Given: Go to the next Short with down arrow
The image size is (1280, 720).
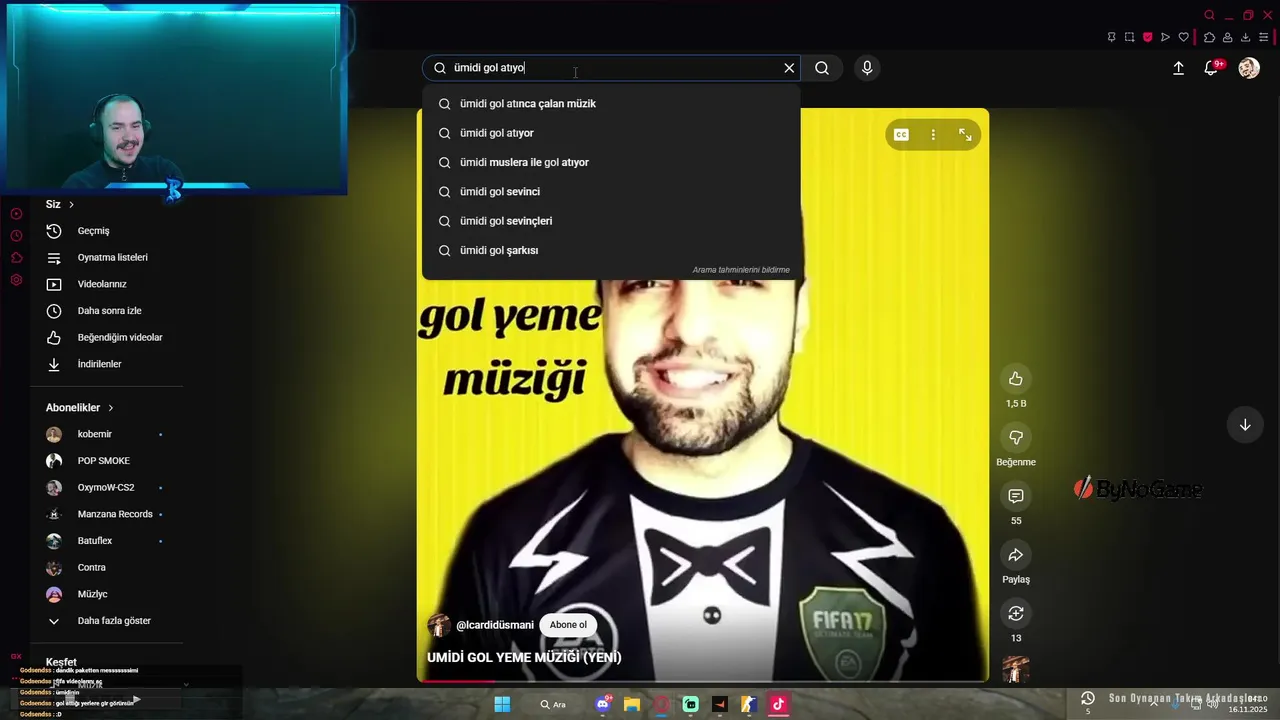Looking at the screenshot, I should tap(1245, 425).
